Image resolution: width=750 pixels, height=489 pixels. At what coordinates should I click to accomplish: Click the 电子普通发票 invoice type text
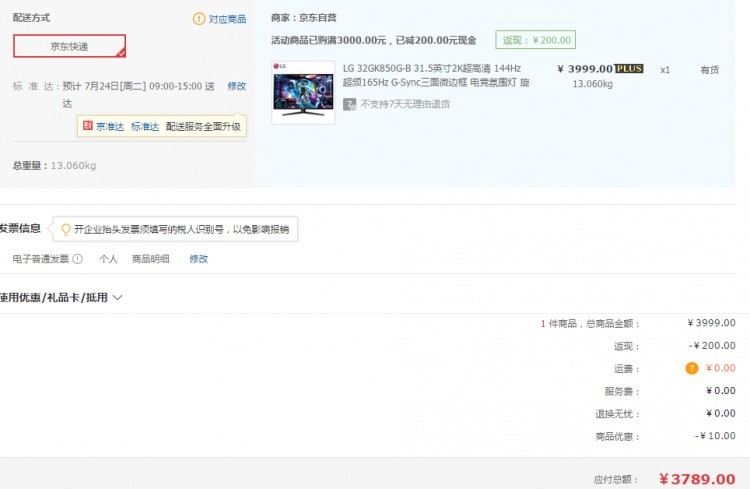pyautogui.click(x=41, y=259)
